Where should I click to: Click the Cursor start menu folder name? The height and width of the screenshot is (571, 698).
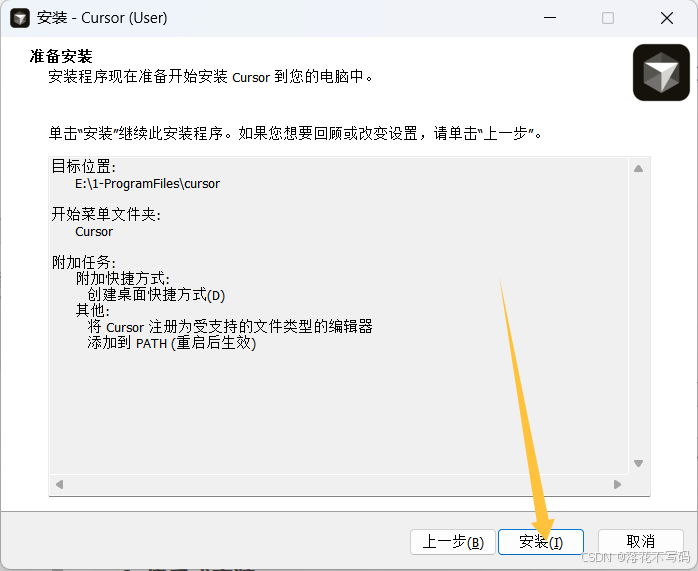[94, 232]
